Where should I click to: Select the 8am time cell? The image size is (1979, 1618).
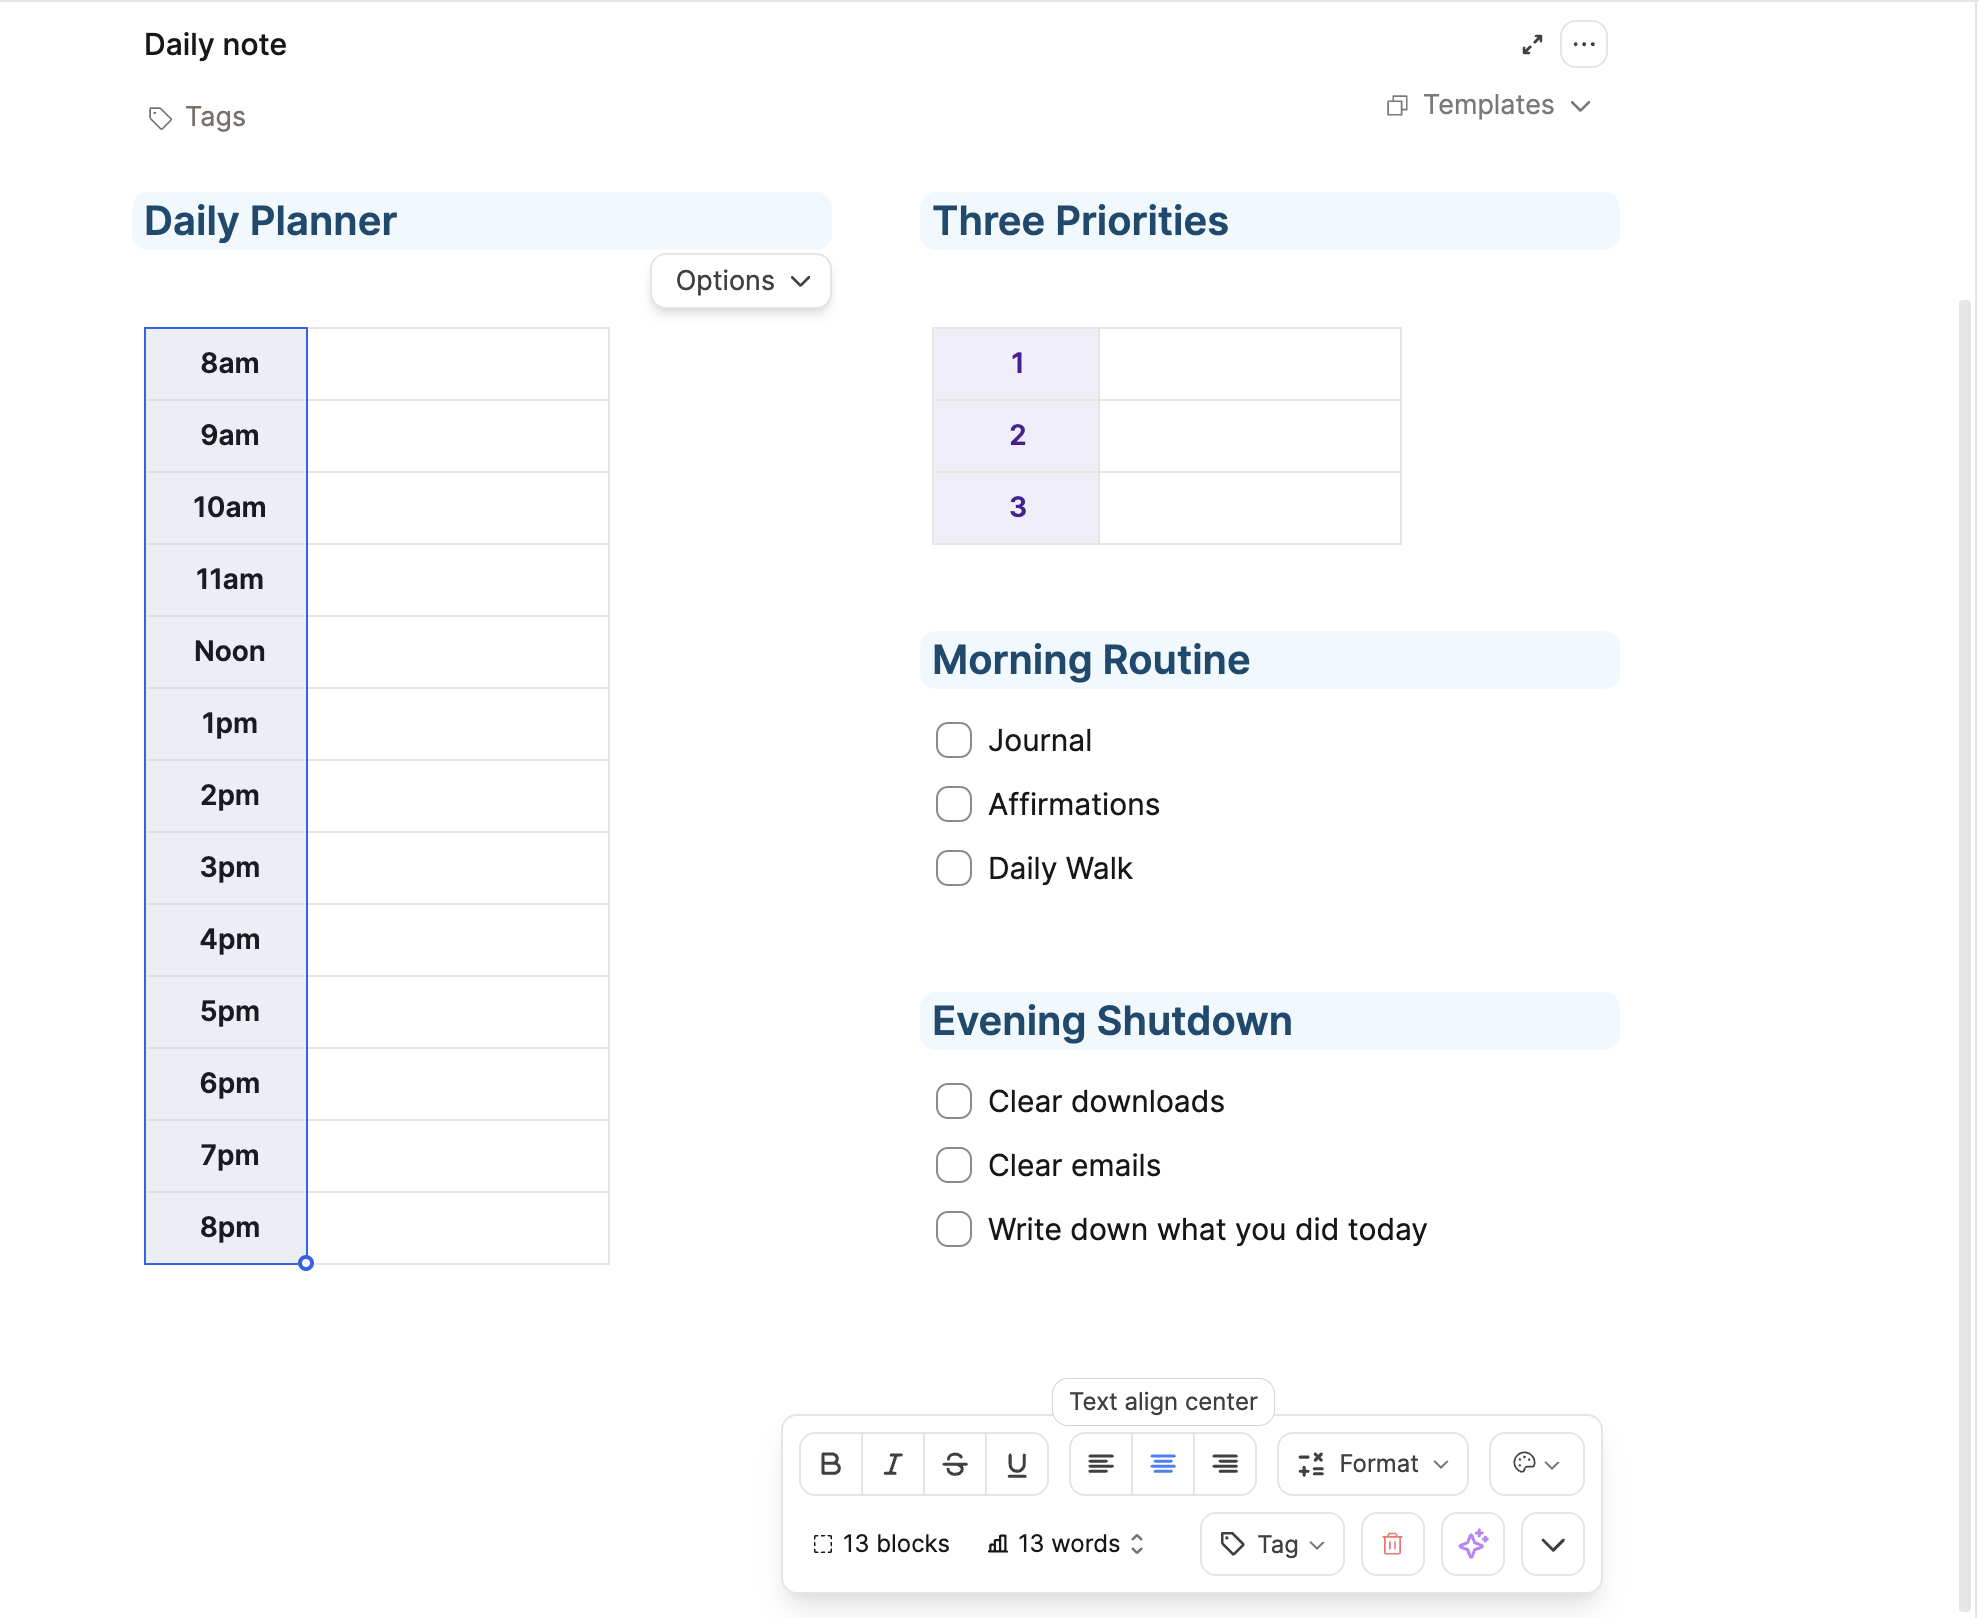[227, 364]
